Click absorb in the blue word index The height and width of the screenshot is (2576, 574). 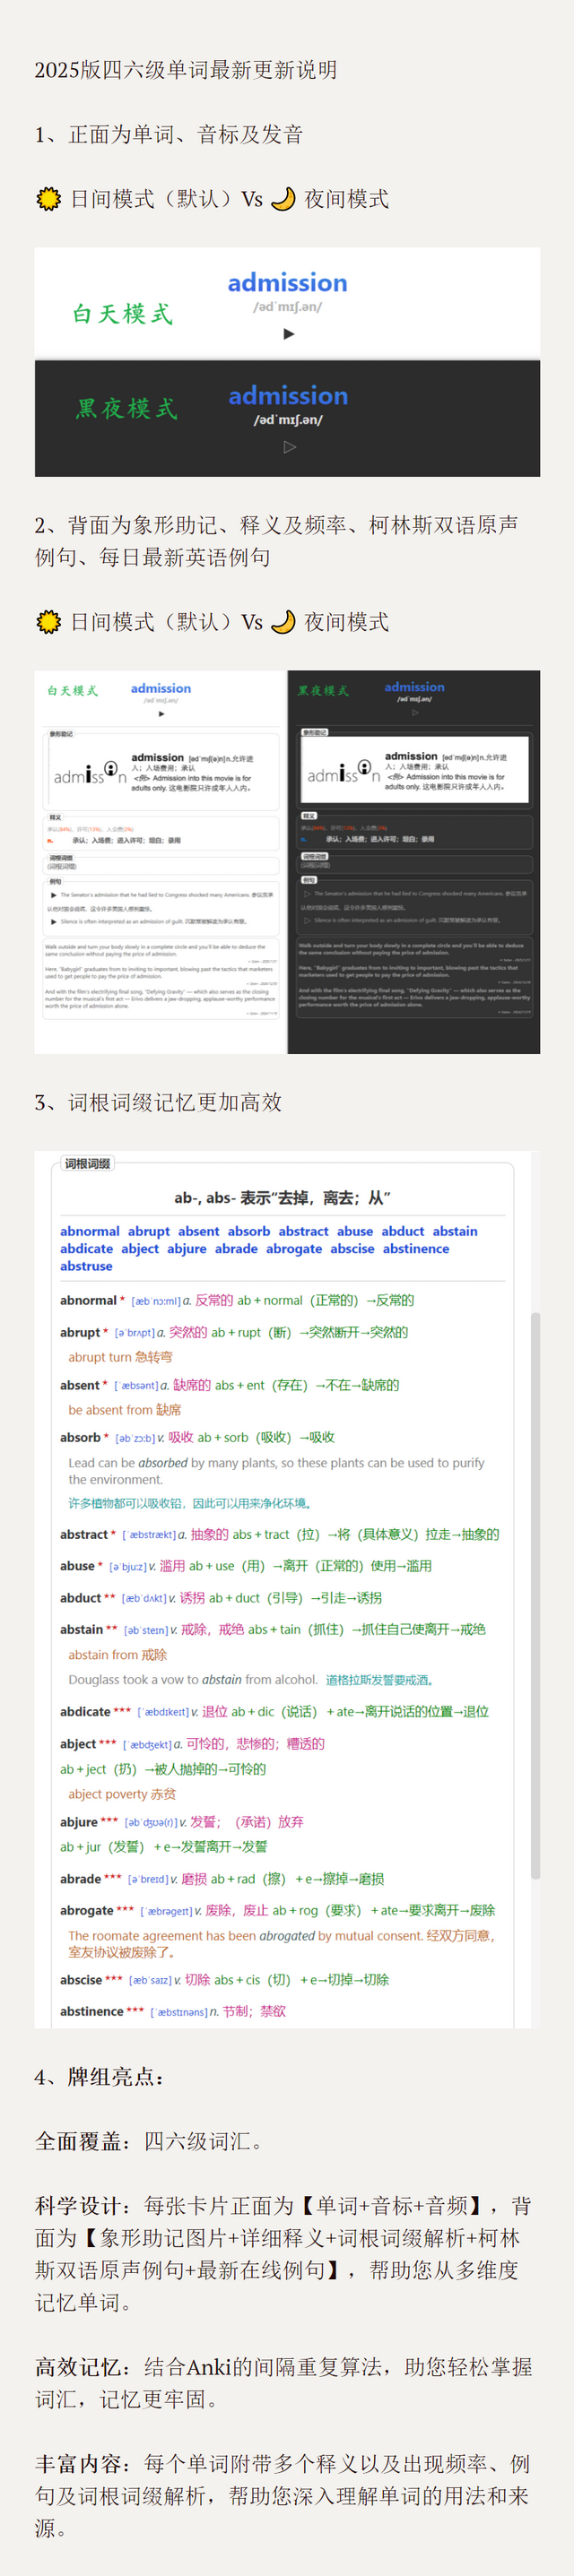[249, 1231]
